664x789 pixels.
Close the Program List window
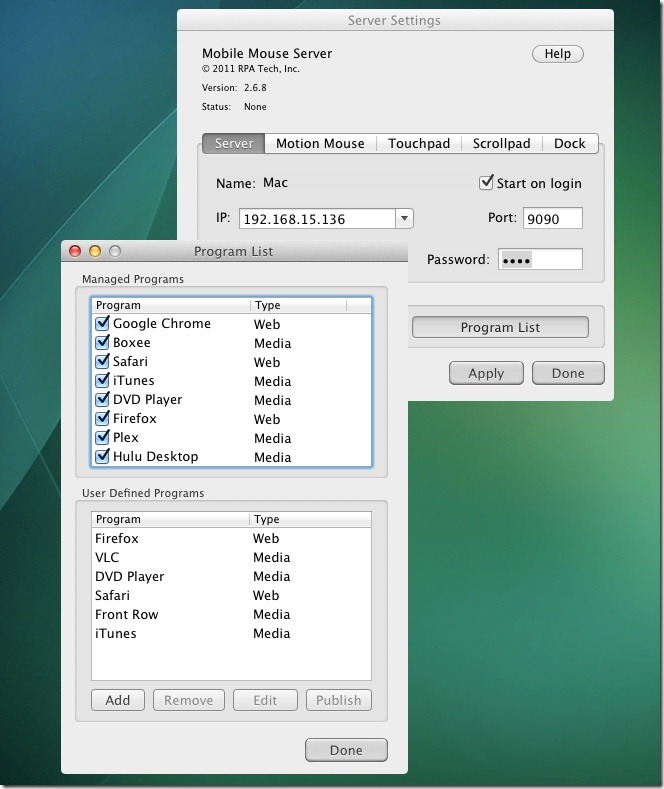75,251
